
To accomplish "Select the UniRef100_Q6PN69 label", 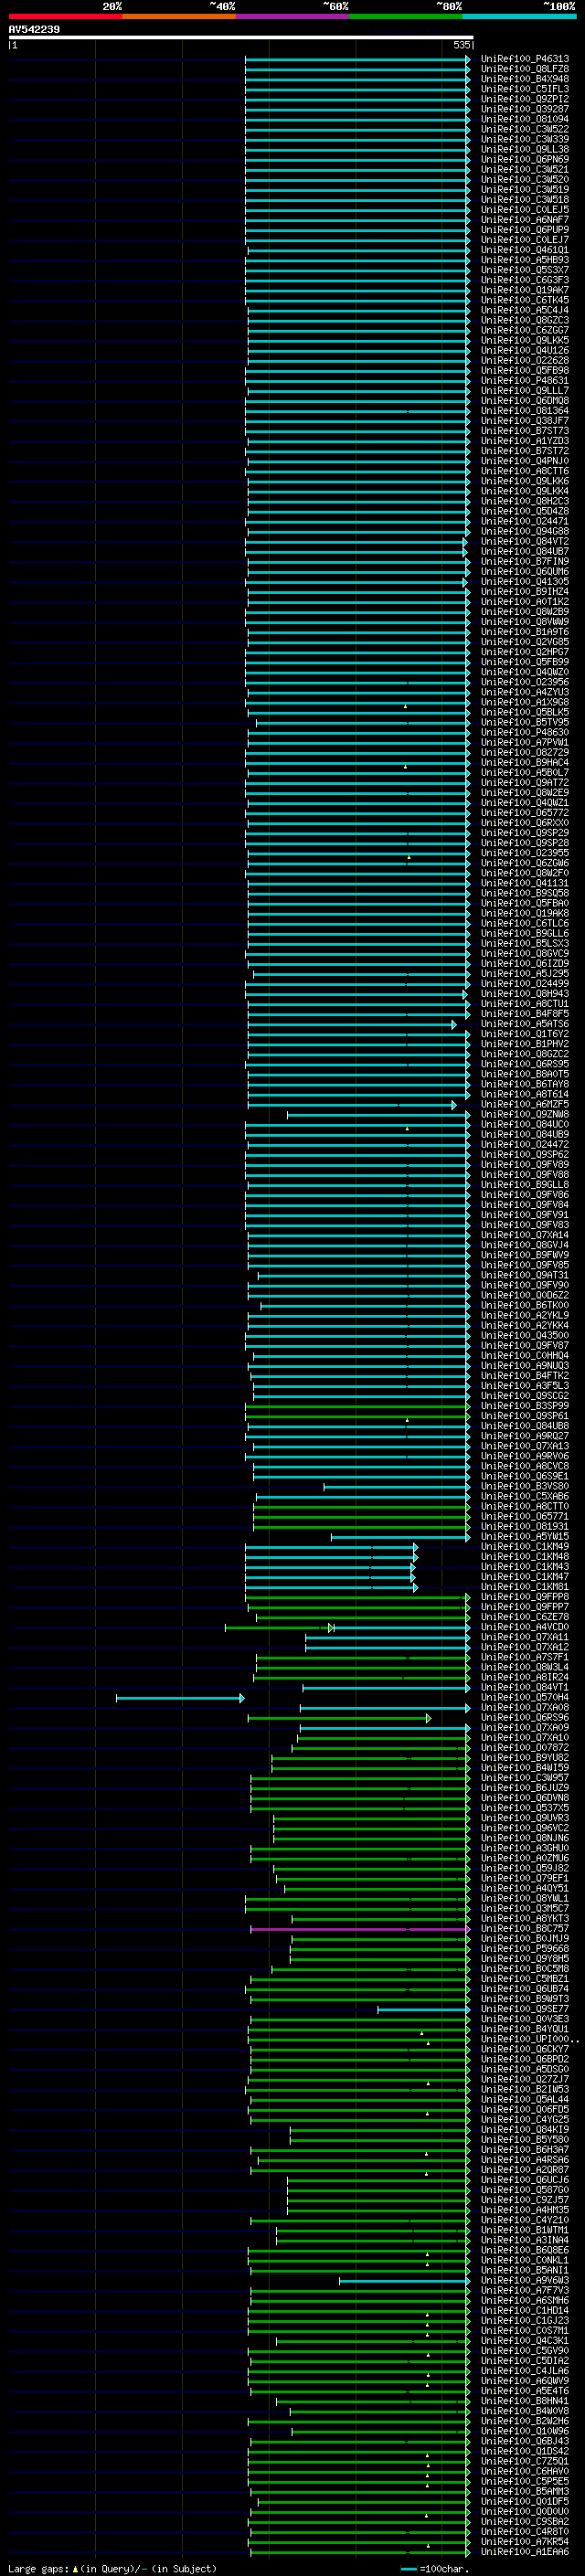I will (524, 159).
